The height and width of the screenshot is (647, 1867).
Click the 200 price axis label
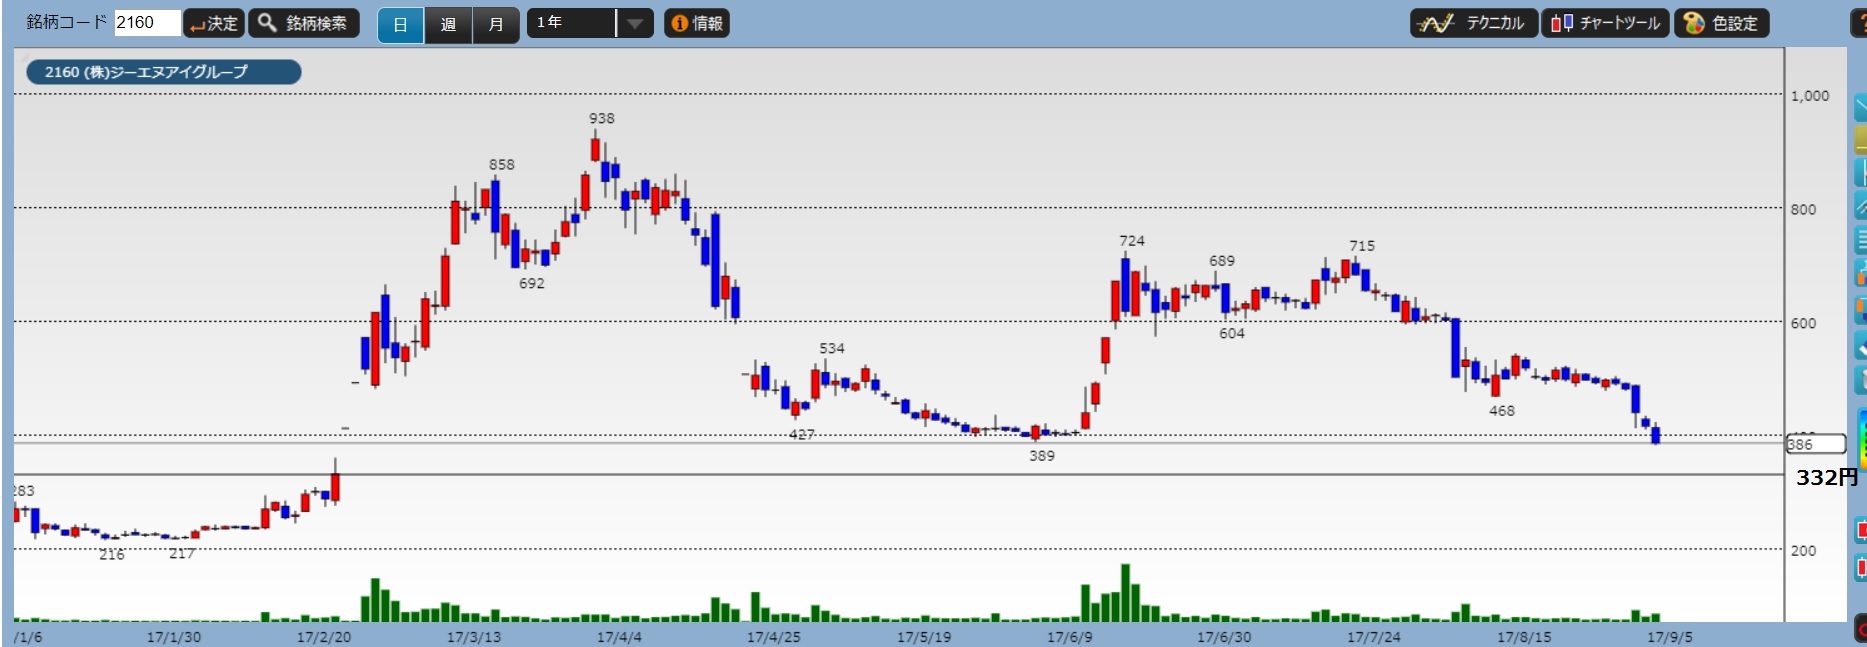click(x=1804, y=550)
